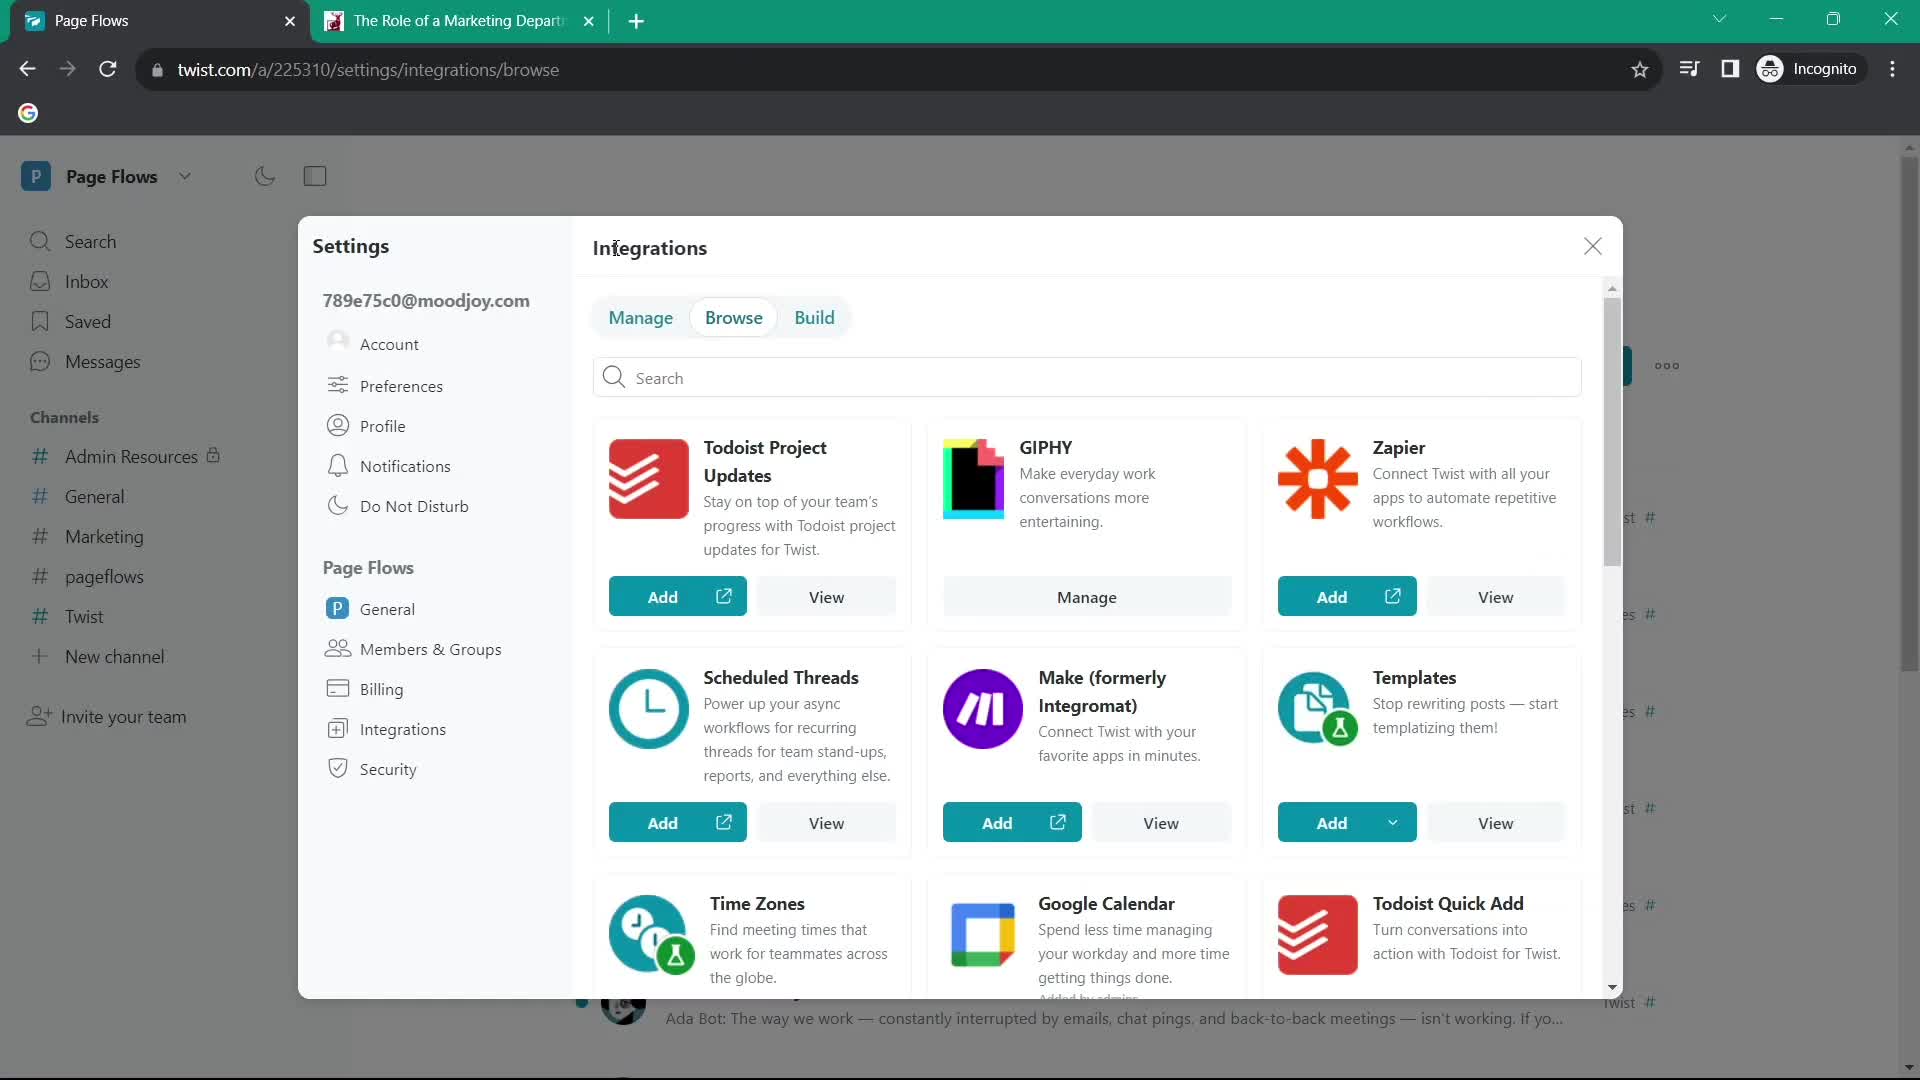Image resolution: width=1920 pixels, height=1080 pixels.
Task: Click the GIPHY logo icon
Action: (x=973, y=479)
